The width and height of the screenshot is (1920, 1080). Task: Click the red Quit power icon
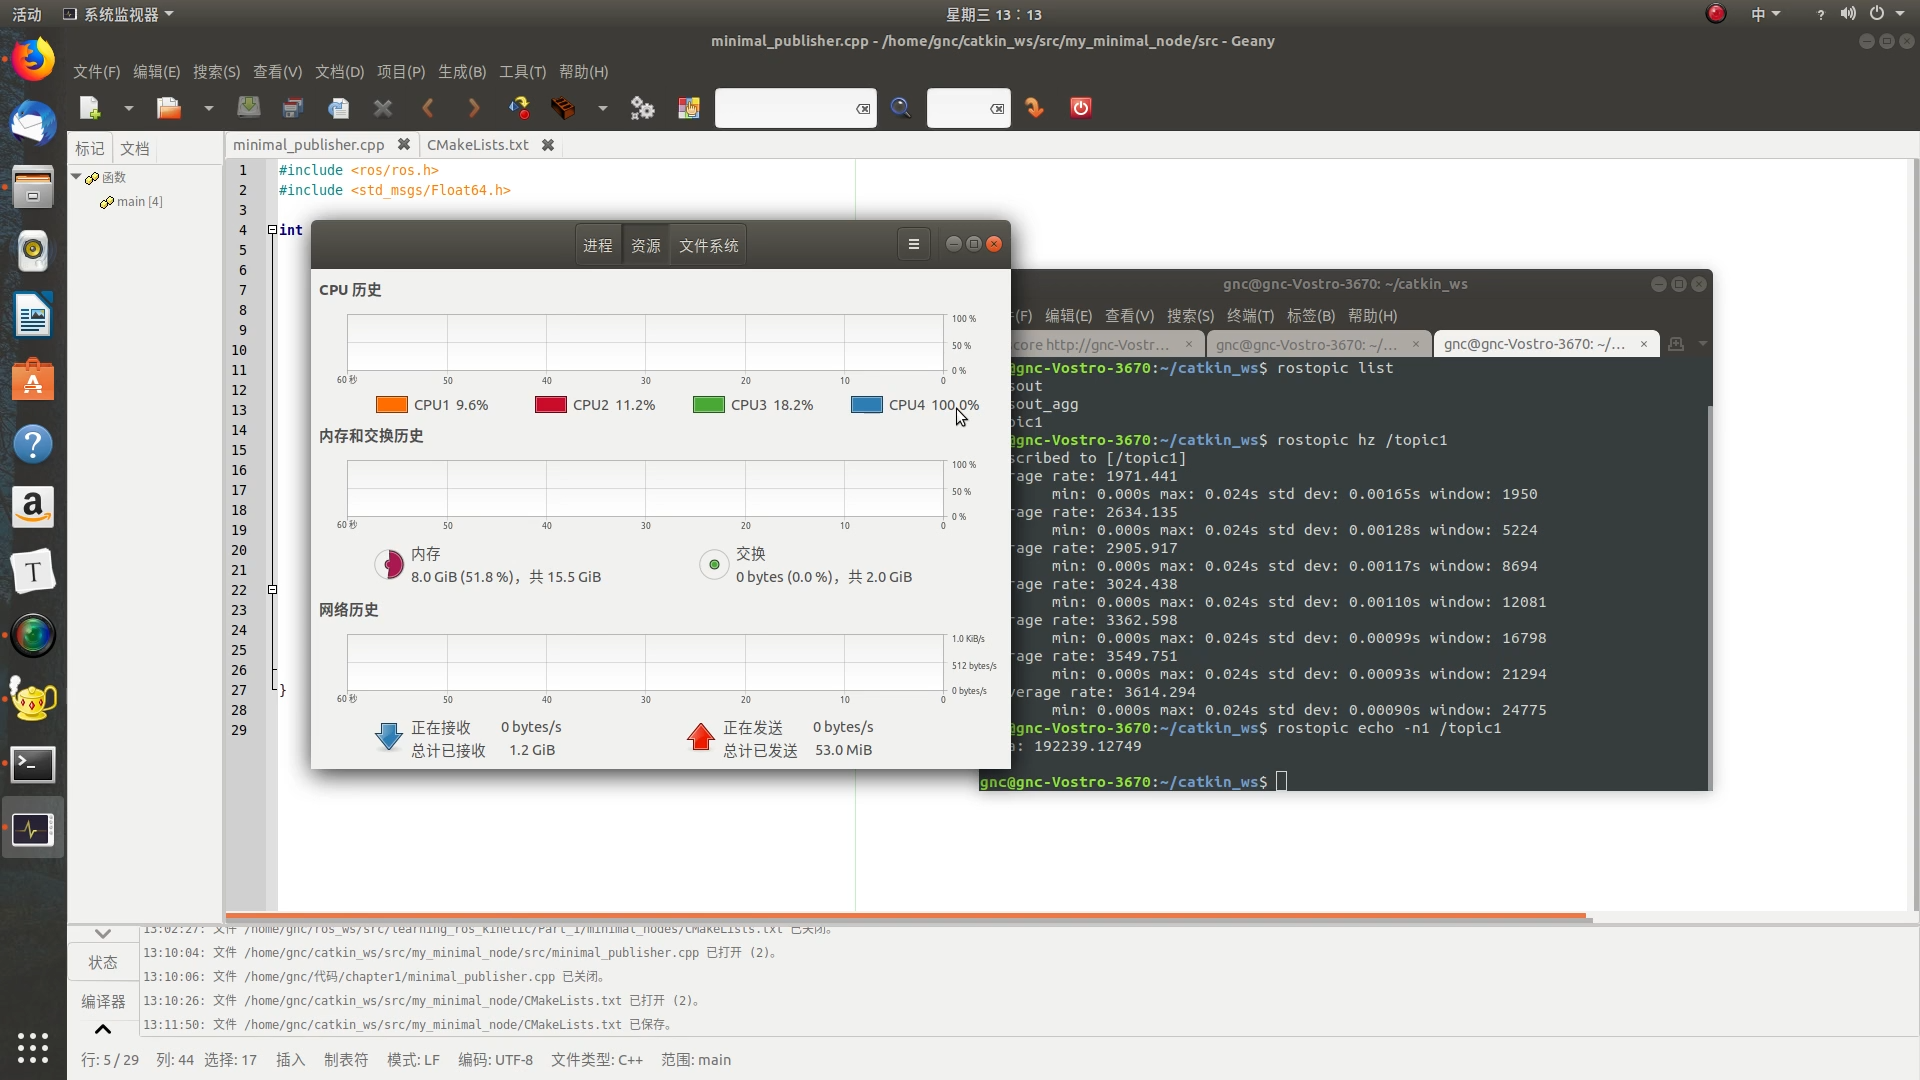coord(1081,108)
